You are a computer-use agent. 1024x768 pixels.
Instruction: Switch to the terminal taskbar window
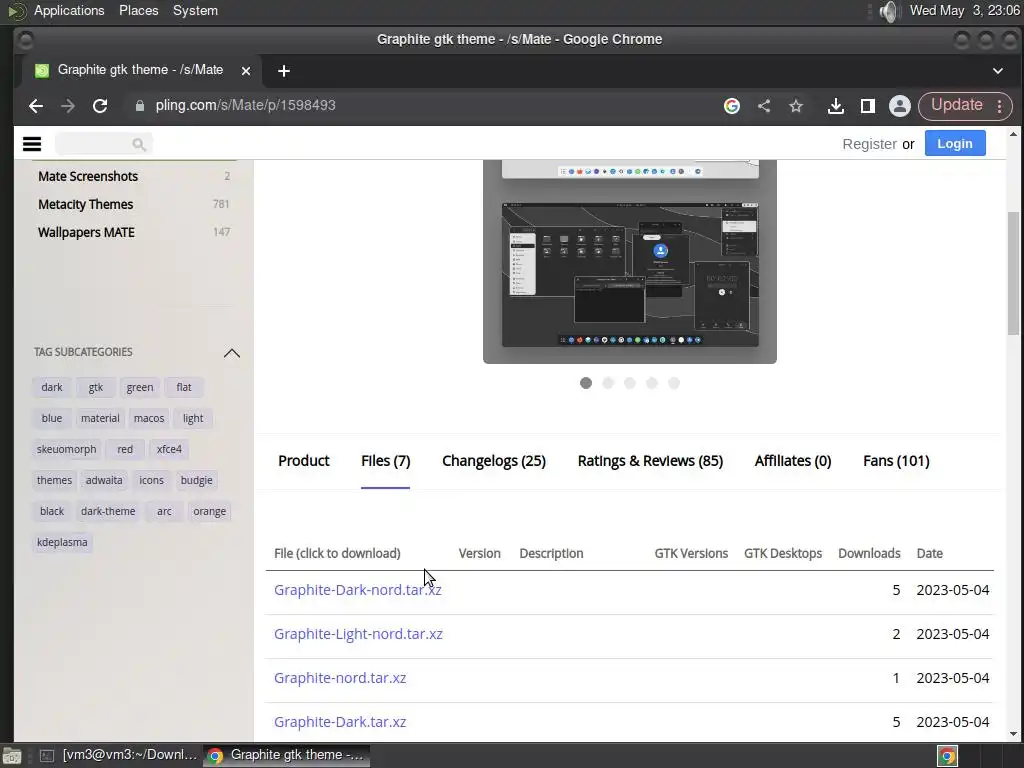(x=118, y=755)
